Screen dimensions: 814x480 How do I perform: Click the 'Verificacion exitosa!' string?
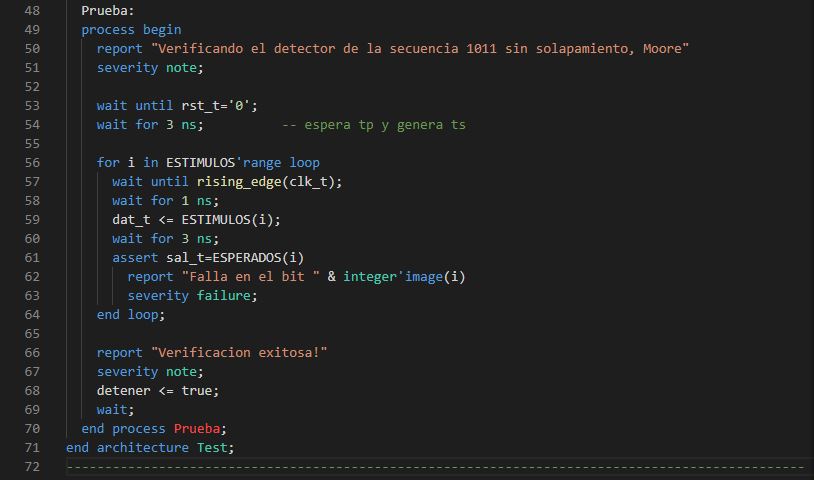point(239,353)
